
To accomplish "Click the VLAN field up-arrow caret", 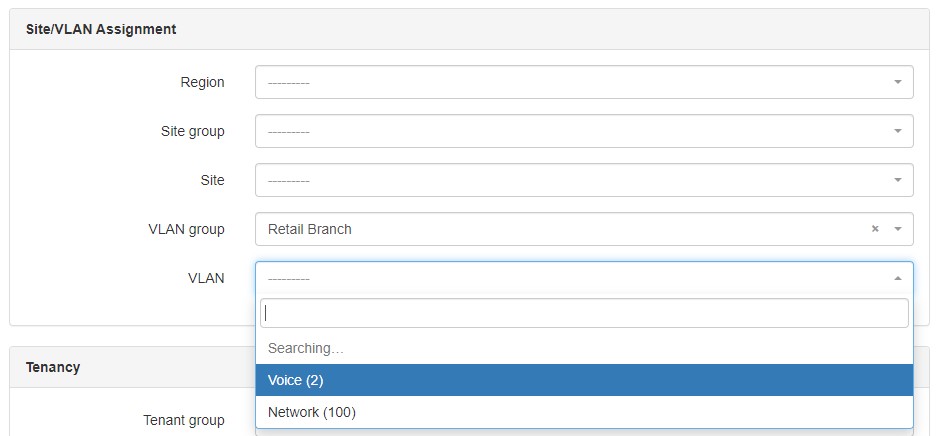I will coord(898,278).
